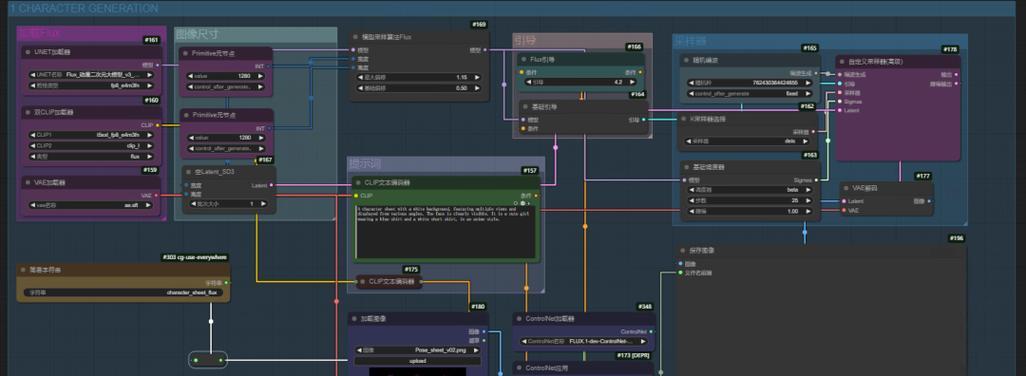
Task: Collapse the VAE加载器 node via its title dot
Action: click(x=27, y=182)
